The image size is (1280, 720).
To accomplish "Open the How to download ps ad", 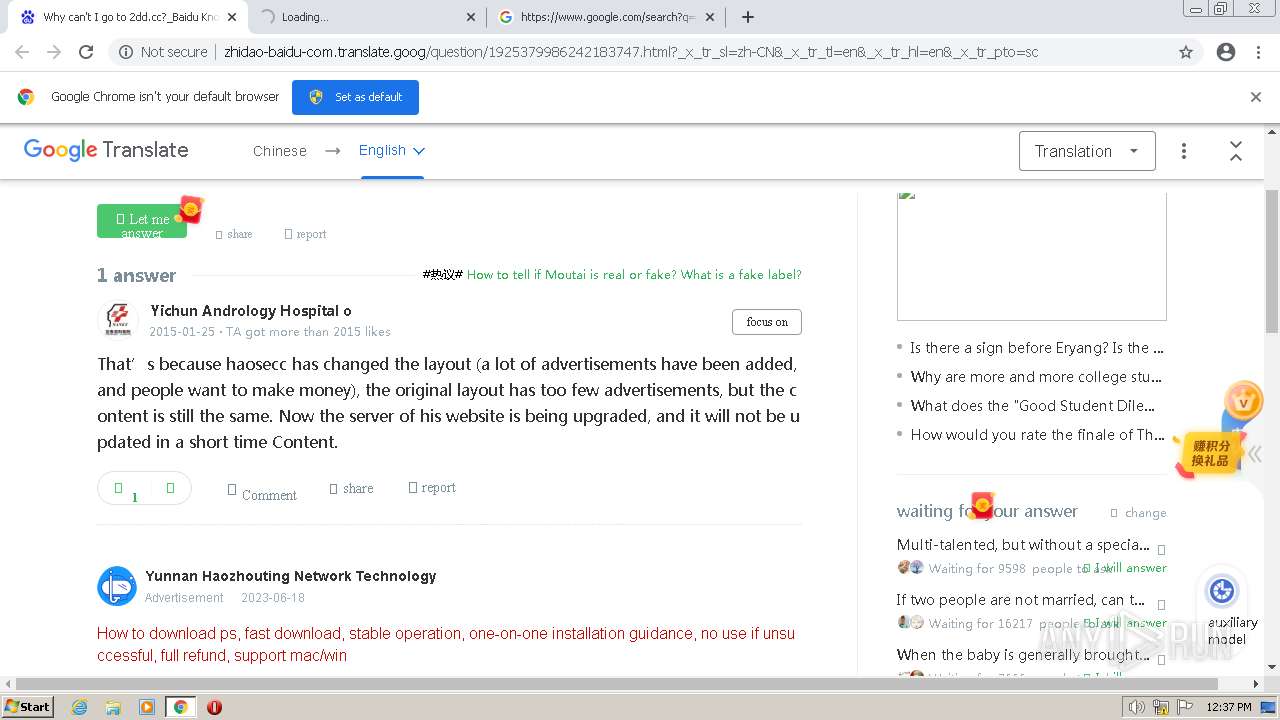I will 446,644.
